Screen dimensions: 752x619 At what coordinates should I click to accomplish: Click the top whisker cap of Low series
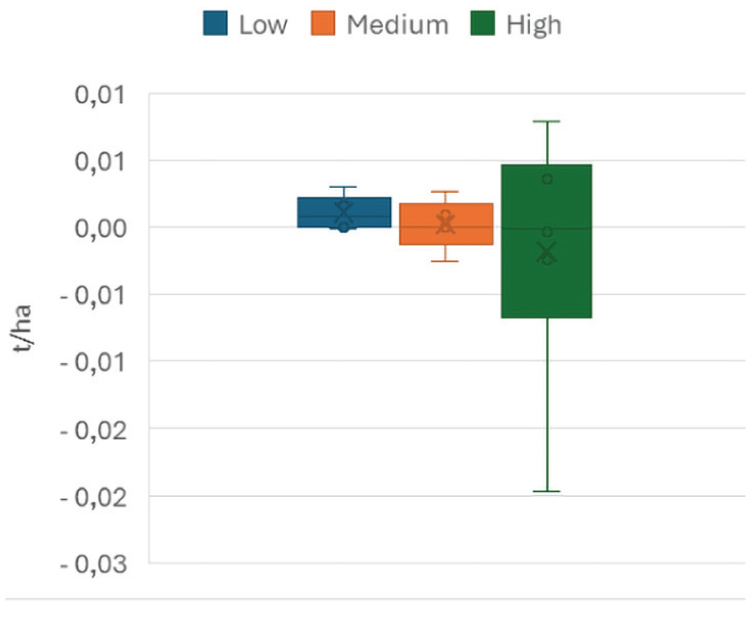[x=344, y=187]
